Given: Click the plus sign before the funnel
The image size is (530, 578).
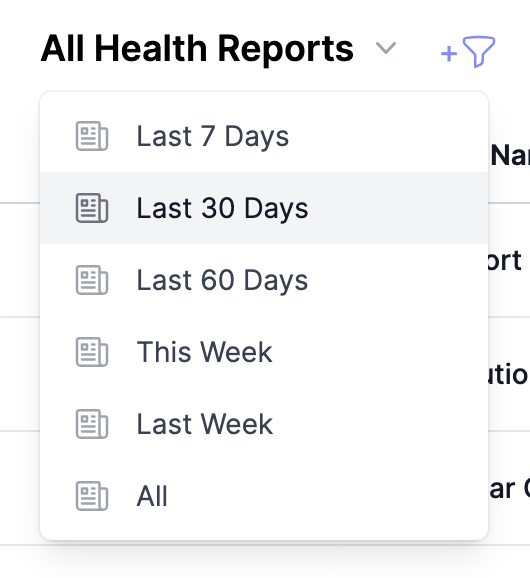Looking at the screenshot, I should 449,54.
